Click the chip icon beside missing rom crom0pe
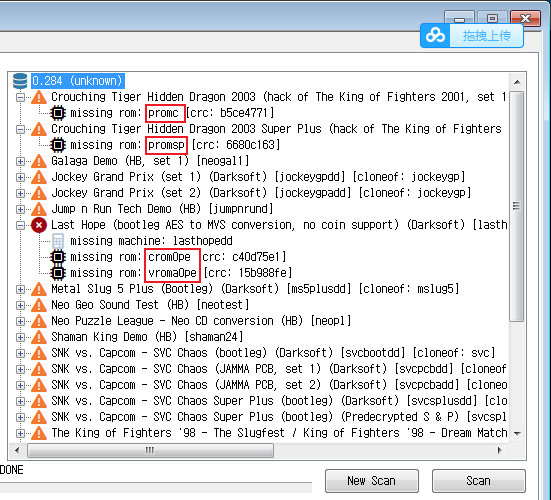 click(x=58, y=257)
